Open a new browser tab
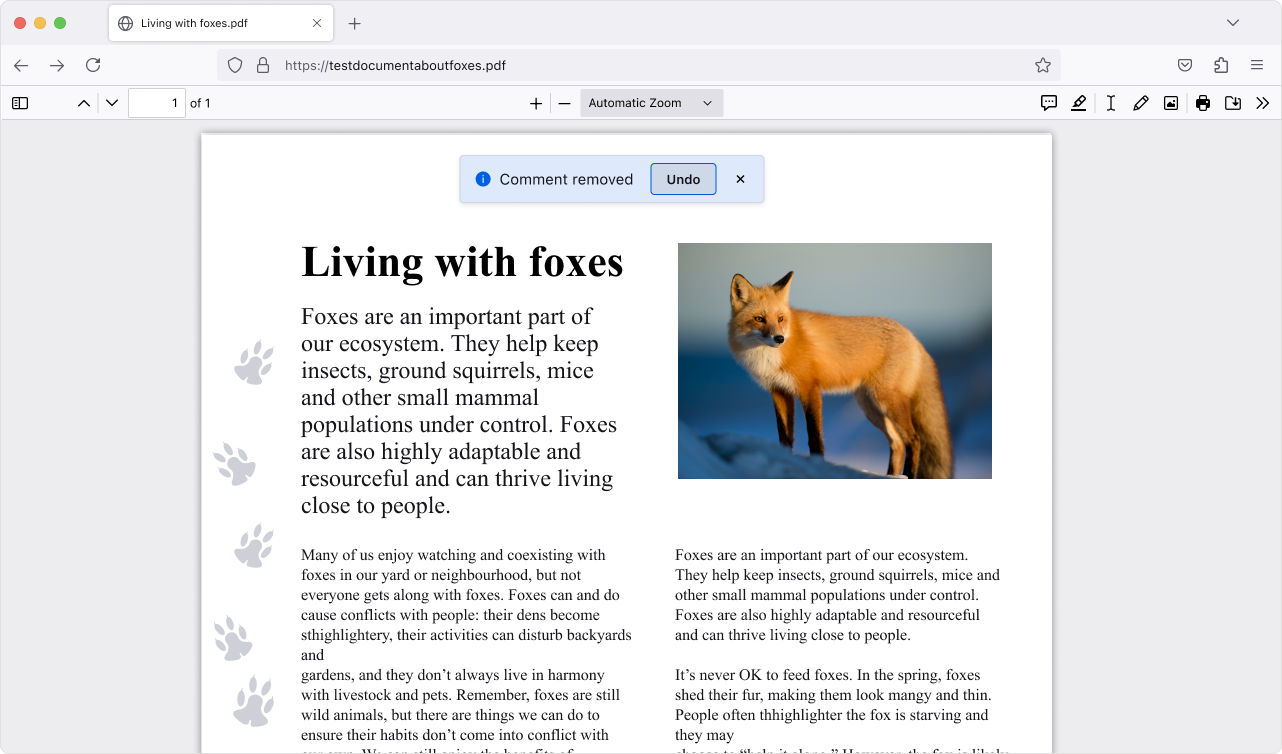The height and width of the screenshot is (754, 1282). pyautogui.click(x=355, y=23)
